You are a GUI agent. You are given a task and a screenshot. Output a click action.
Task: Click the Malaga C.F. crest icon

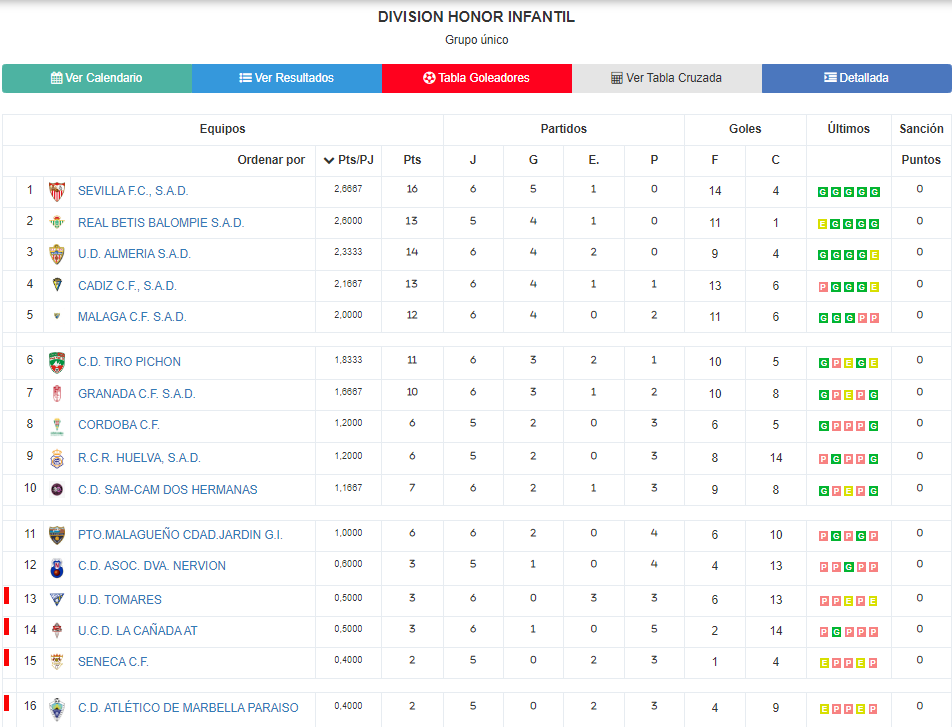(x=57, y=316)
